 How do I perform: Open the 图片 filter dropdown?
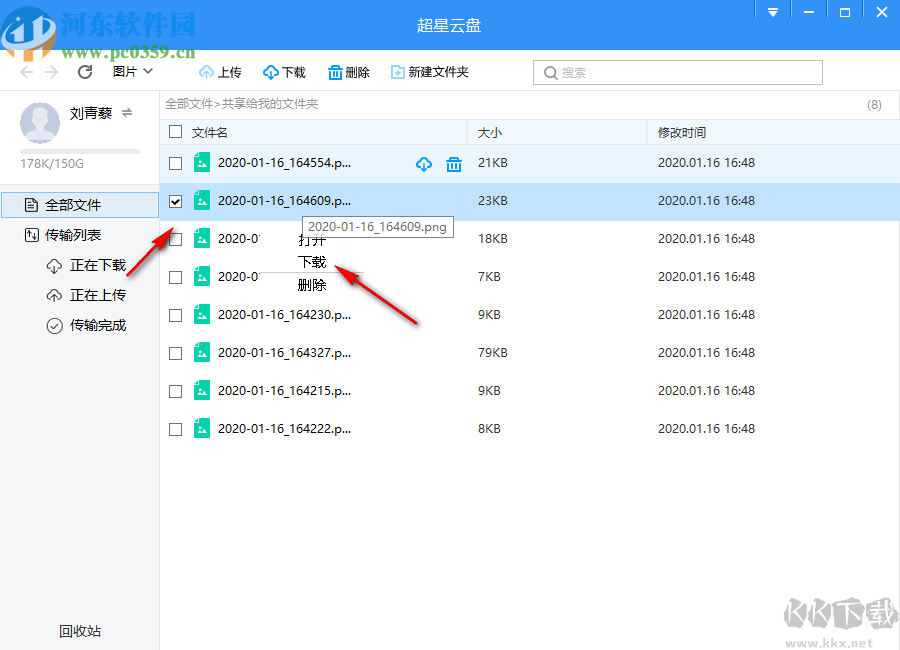[133, 71]
